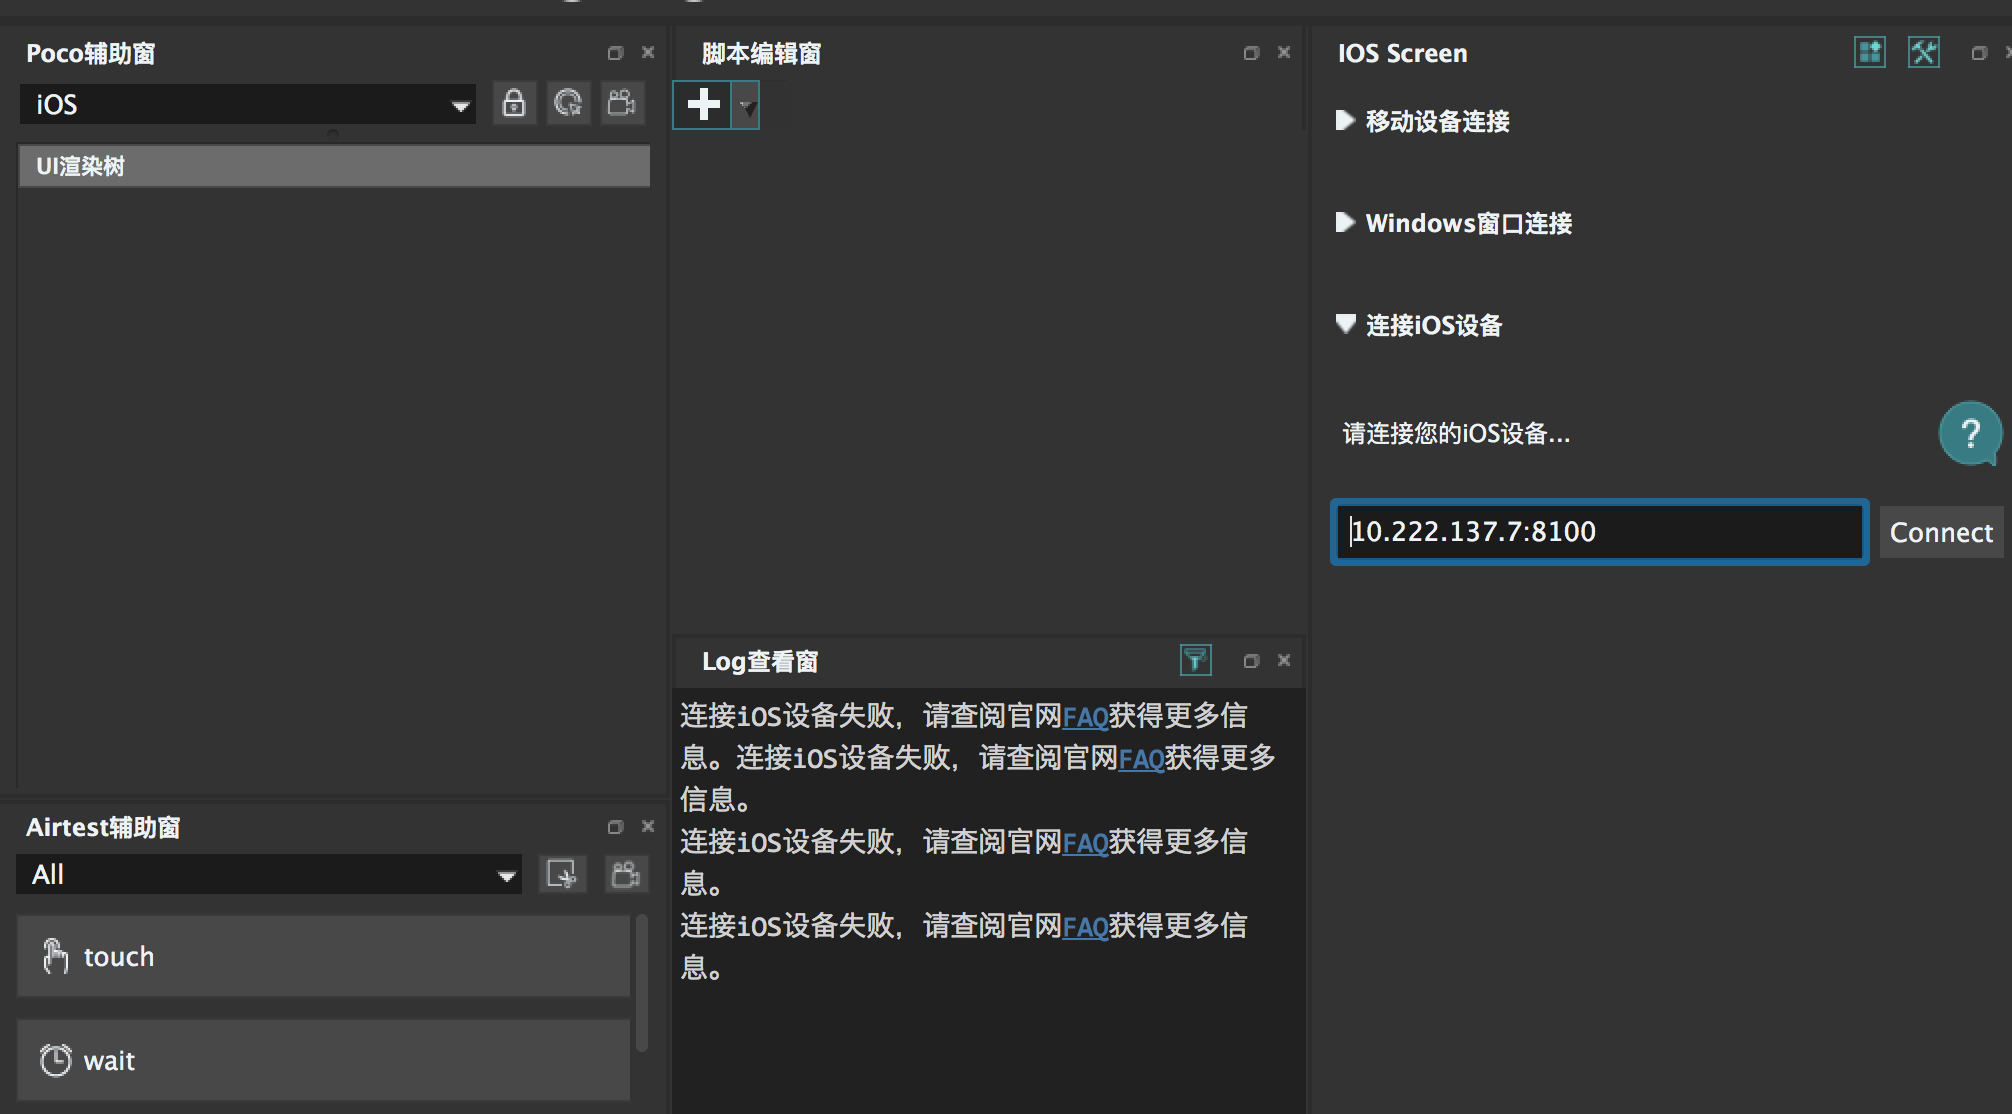The height and width of the screenshot is (1114, 2012).
Task: Close the Airtest辅助窗 panel
Action: [648, 826]
